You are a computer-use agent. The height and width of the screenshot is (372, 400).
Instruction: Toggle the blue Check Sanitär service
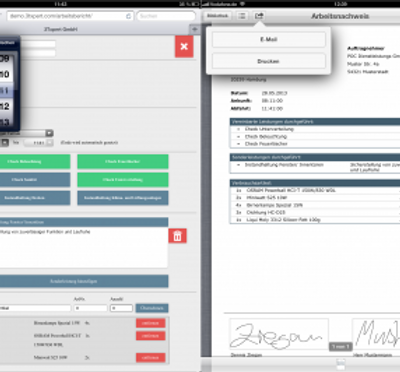[35, 180]
